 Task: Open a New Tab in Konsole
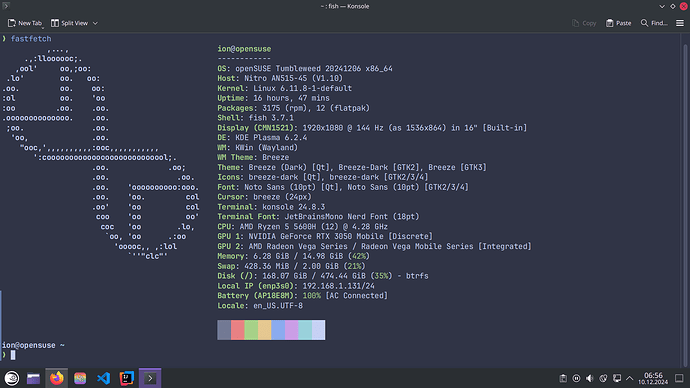(25, 23)
